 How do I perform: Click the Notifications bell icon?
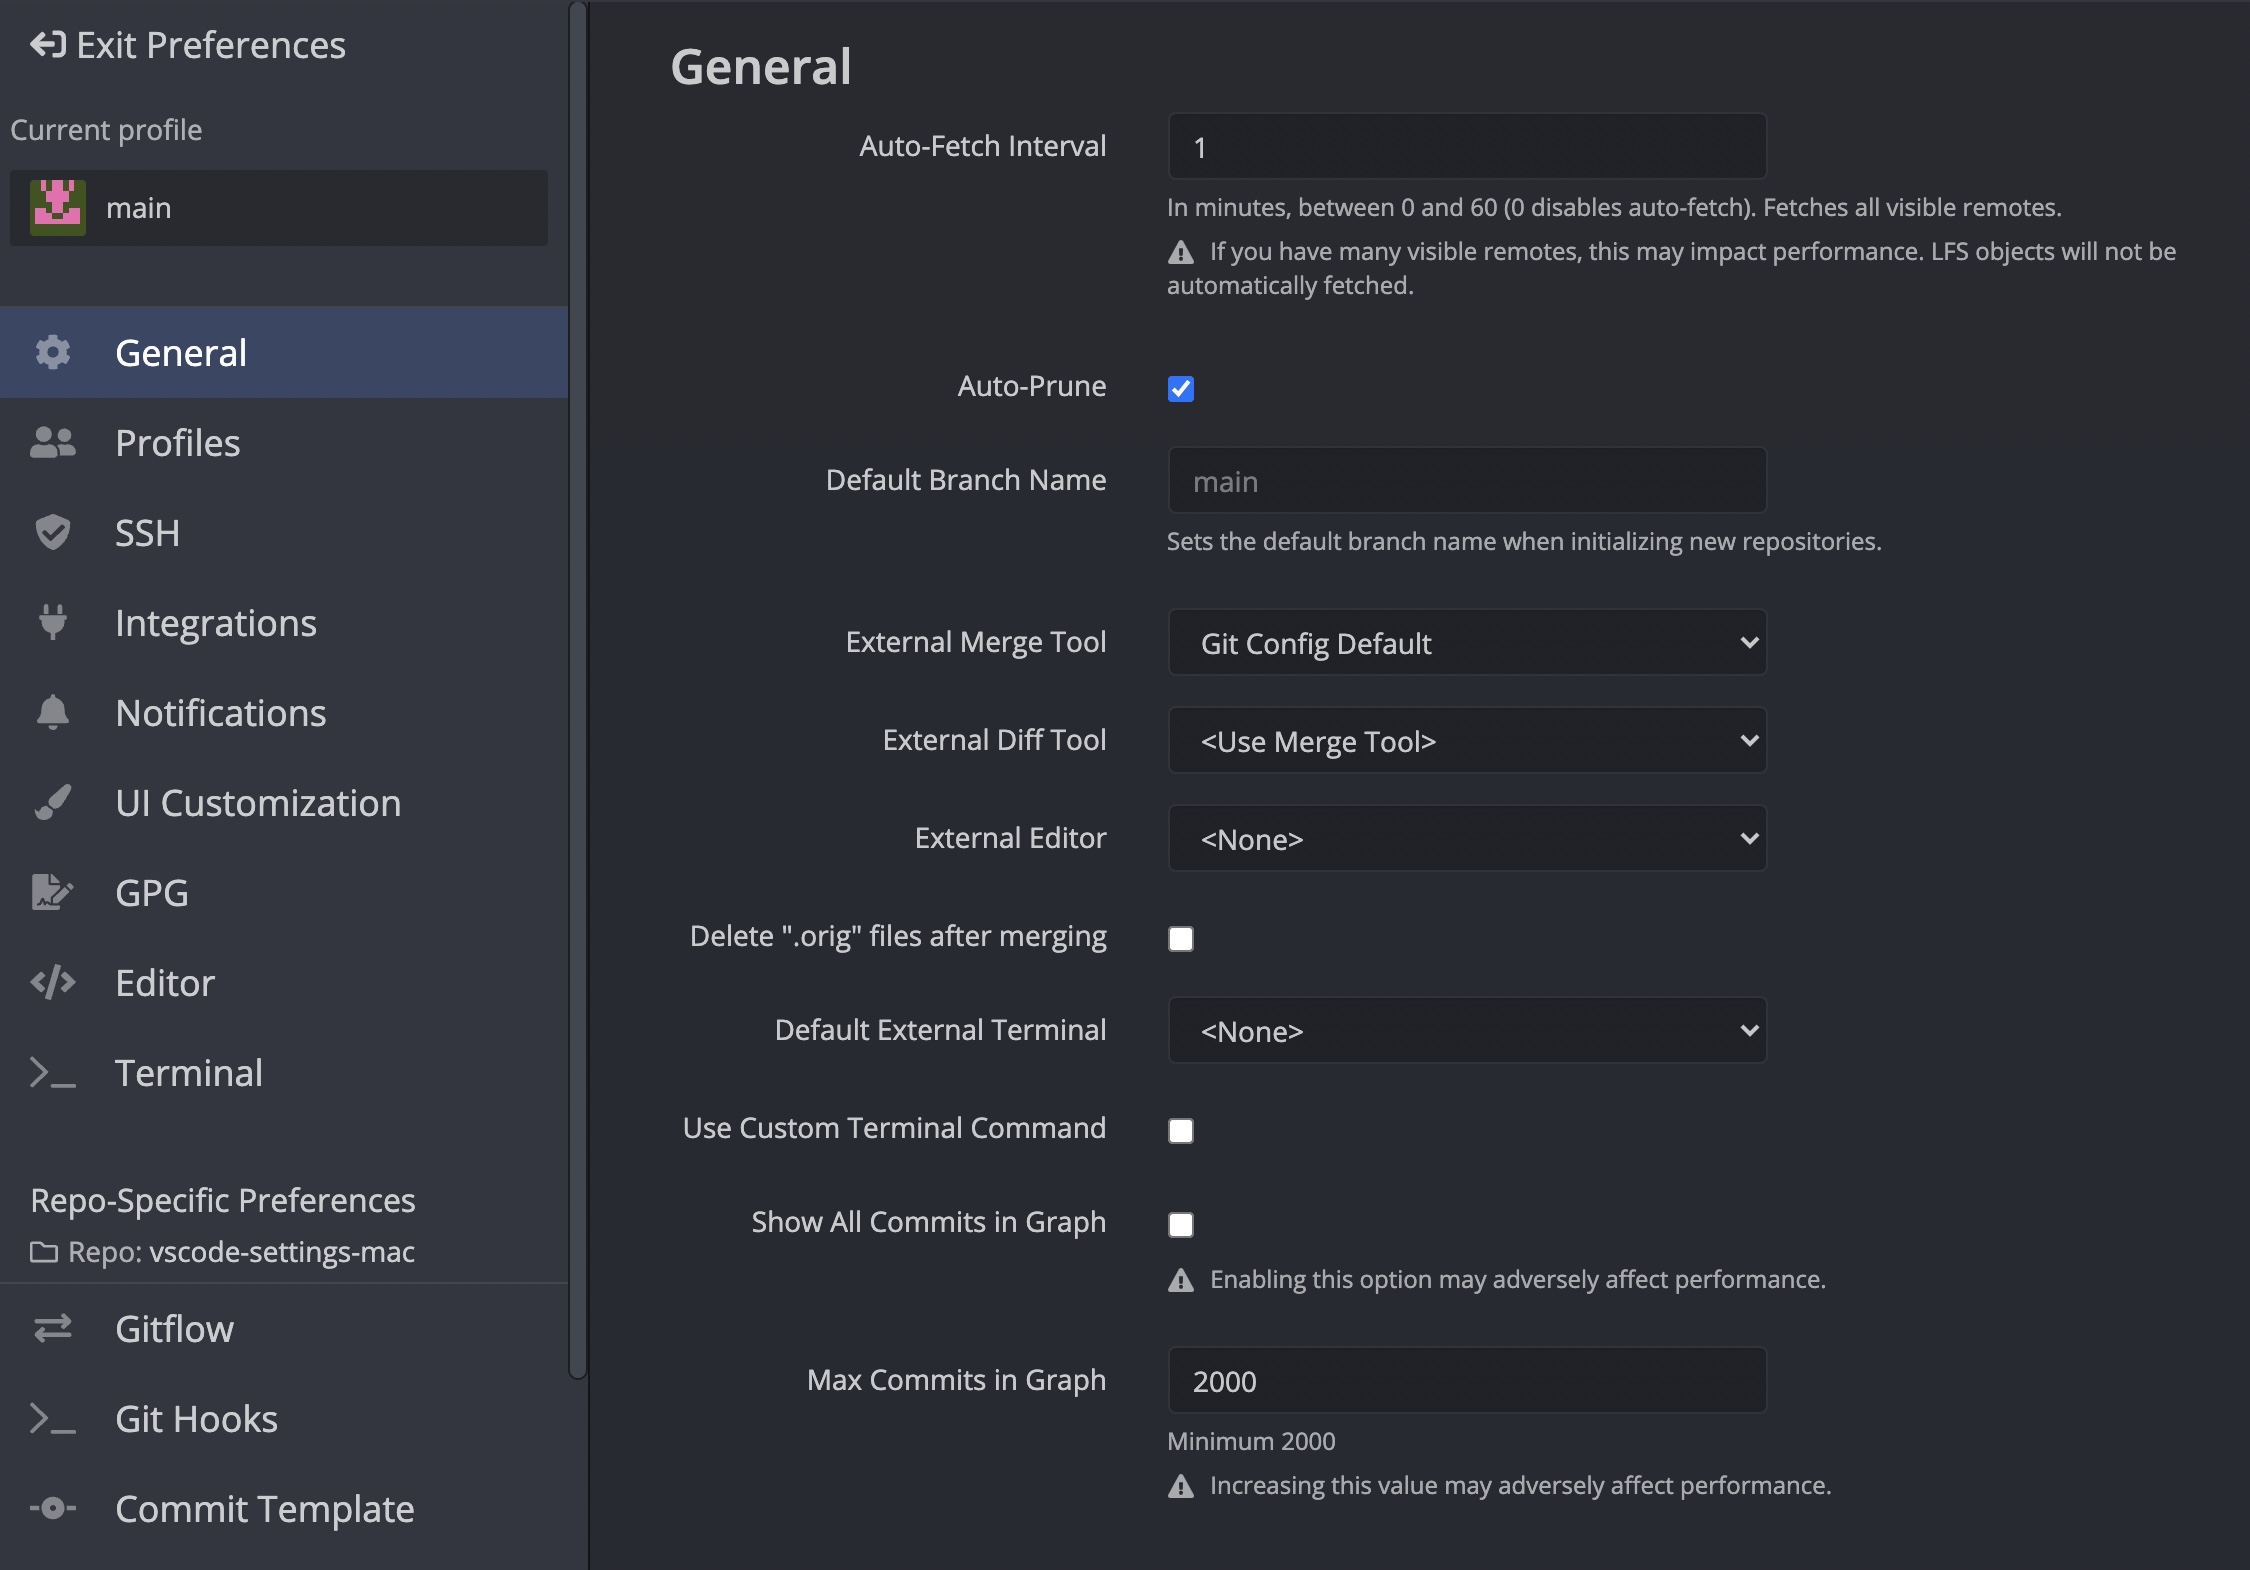(x=52, y=712)
